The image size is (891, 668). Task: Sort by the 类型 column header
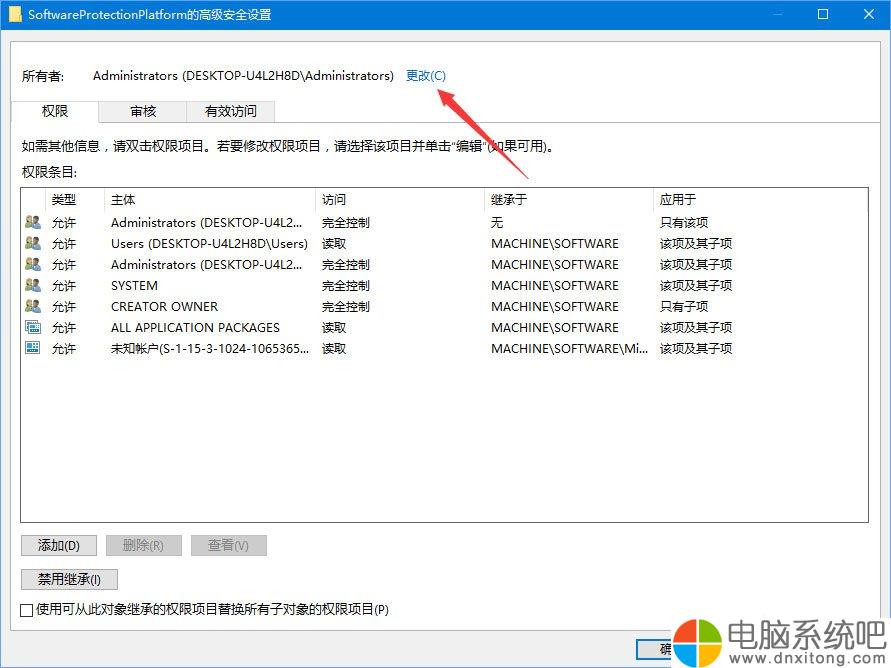64,199
